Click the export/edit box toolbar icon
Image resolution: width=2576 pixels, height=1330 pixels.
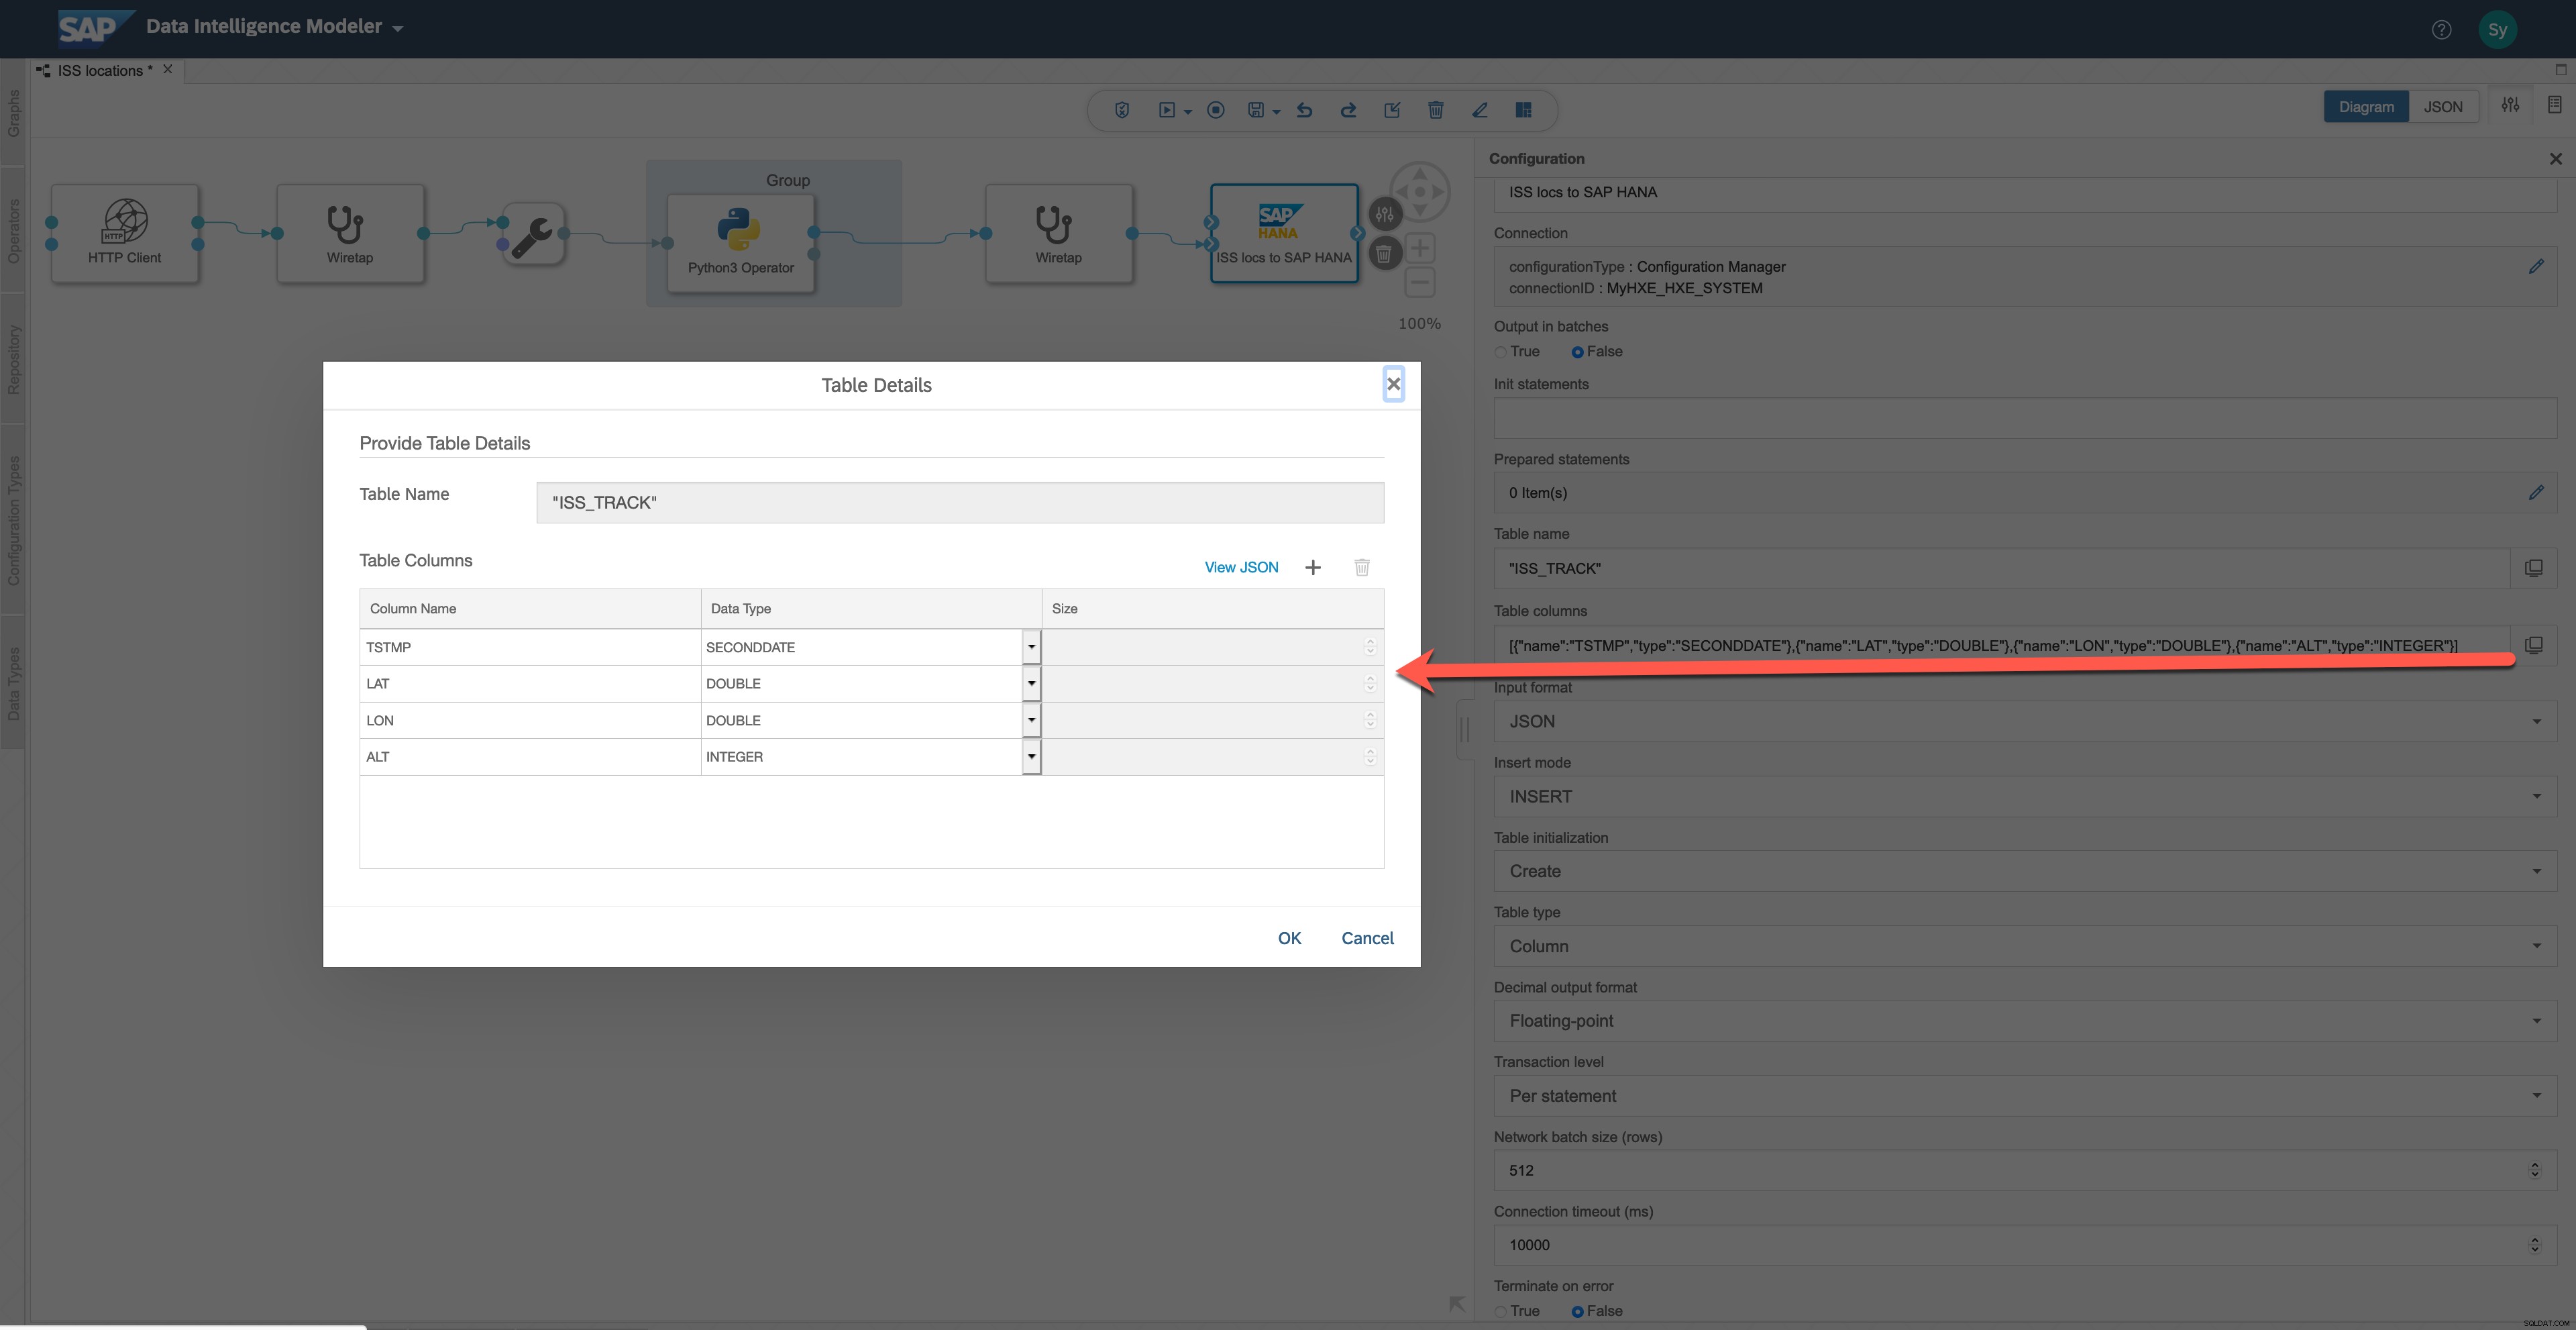[x=1392, y=110]
